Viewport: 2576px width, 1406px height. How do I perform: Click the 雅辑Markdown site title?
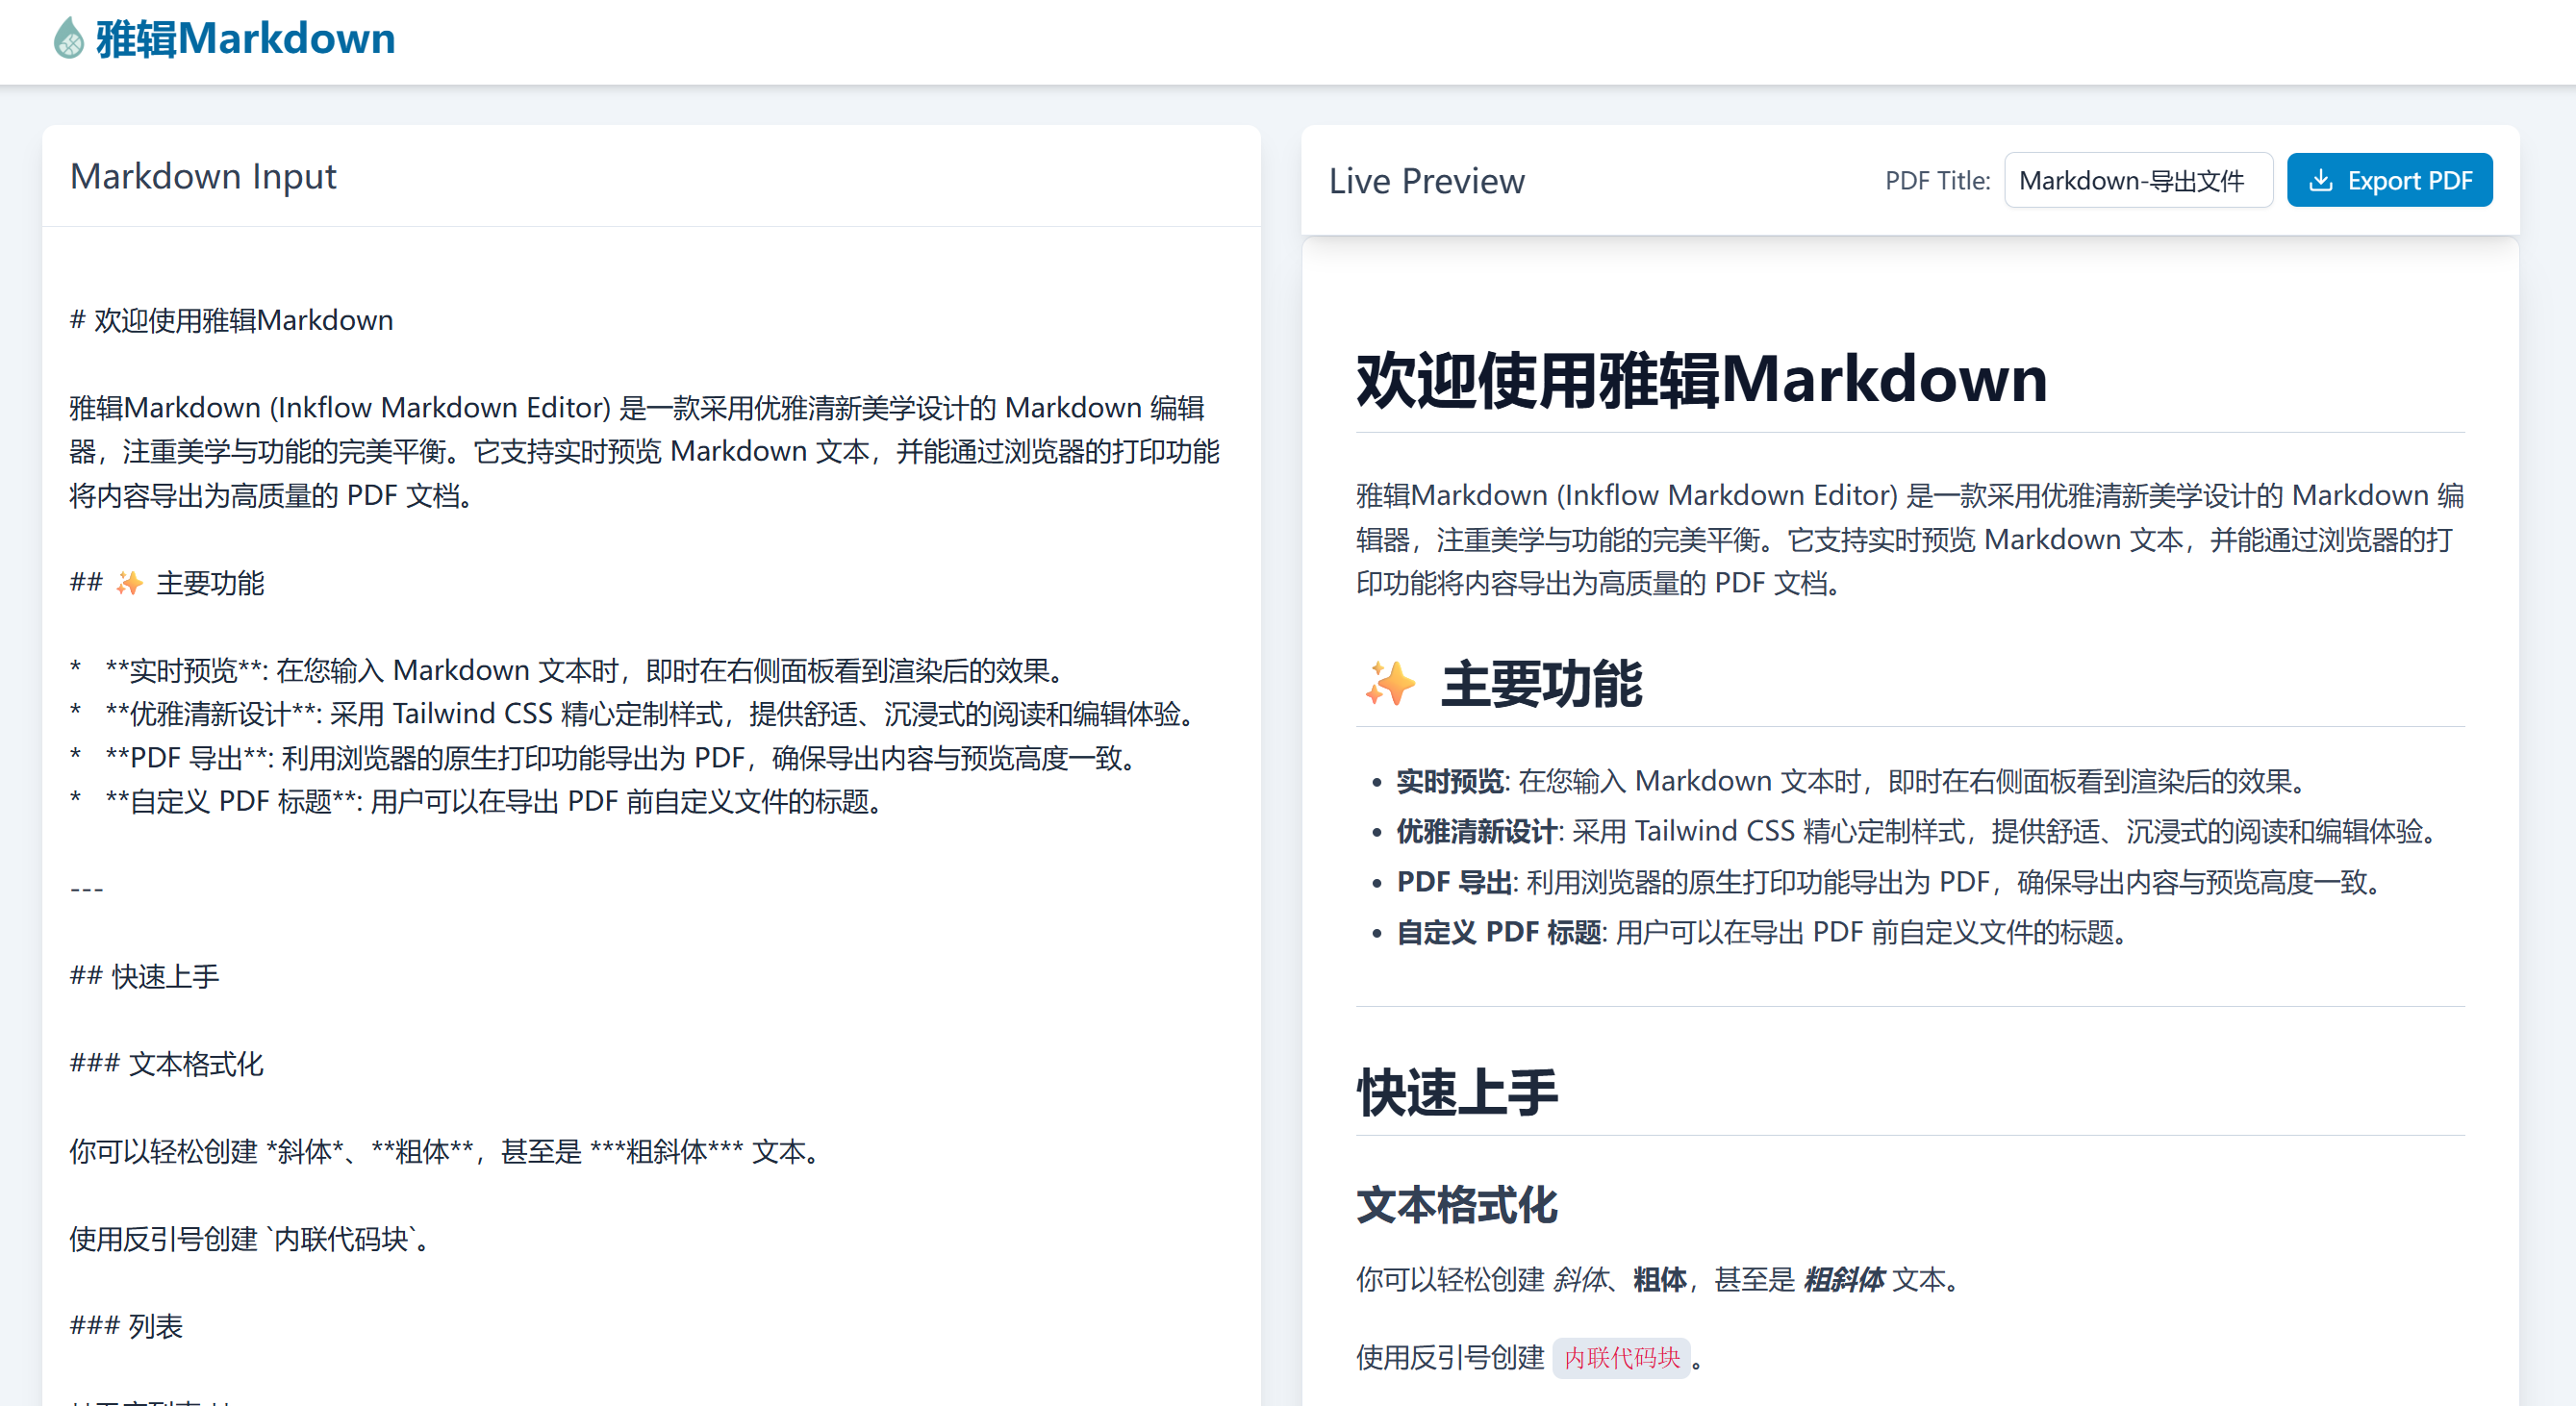tap(245, 38)
